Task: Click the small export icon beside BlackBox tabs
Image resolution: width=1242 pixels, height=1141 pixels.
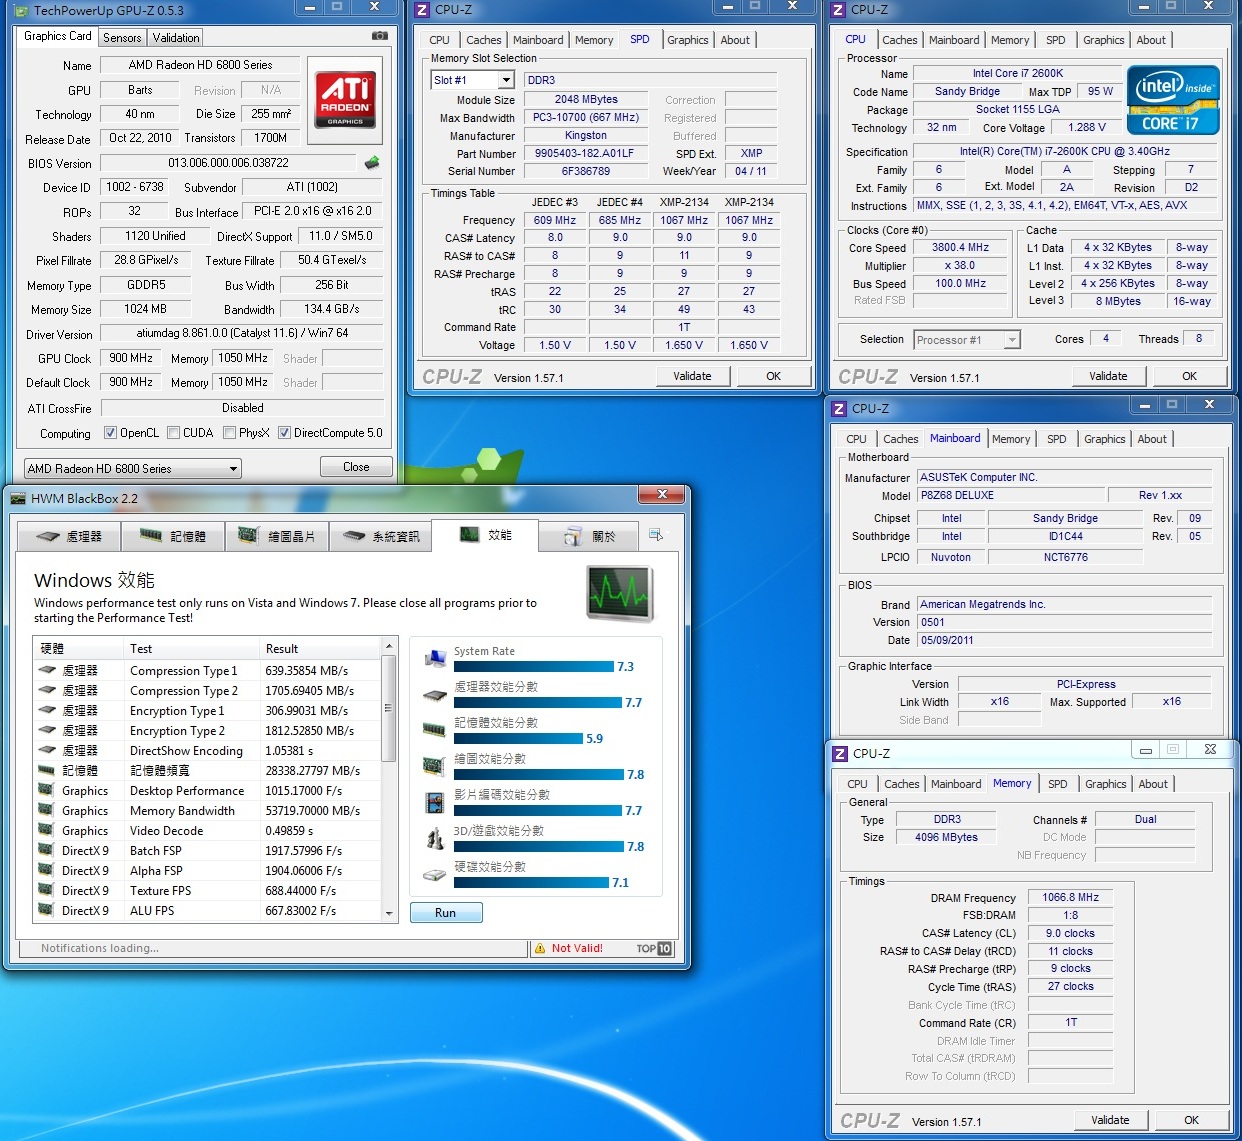Action: pyautogui.click(x=656, y=535)
